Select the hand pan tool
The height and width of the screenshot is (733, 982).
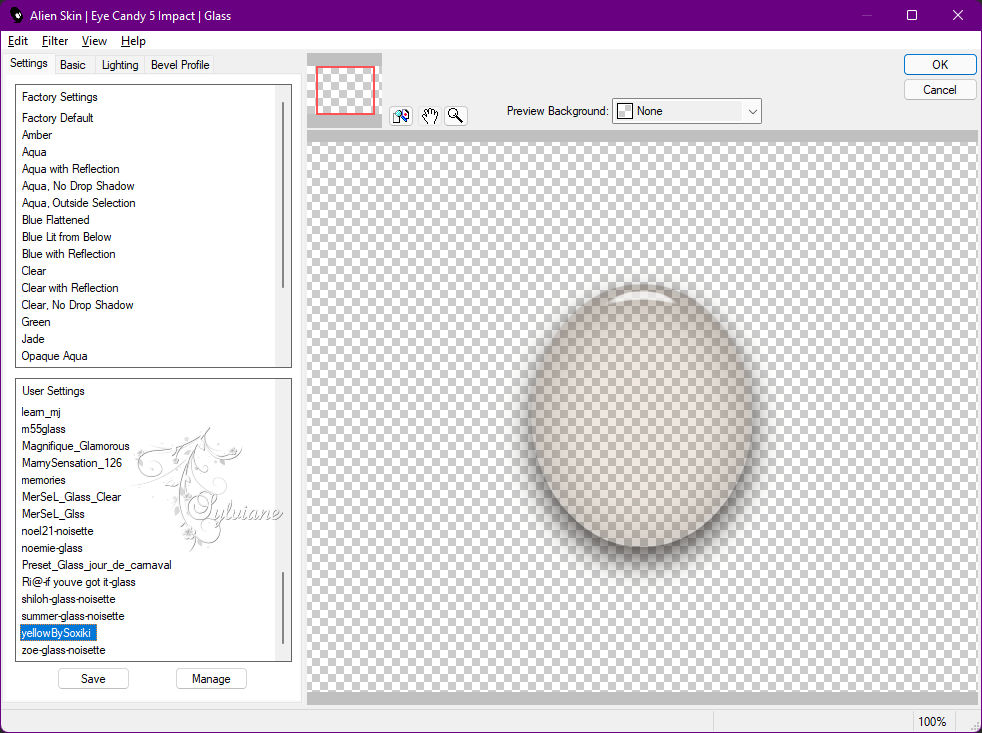(x=430, y=116)
